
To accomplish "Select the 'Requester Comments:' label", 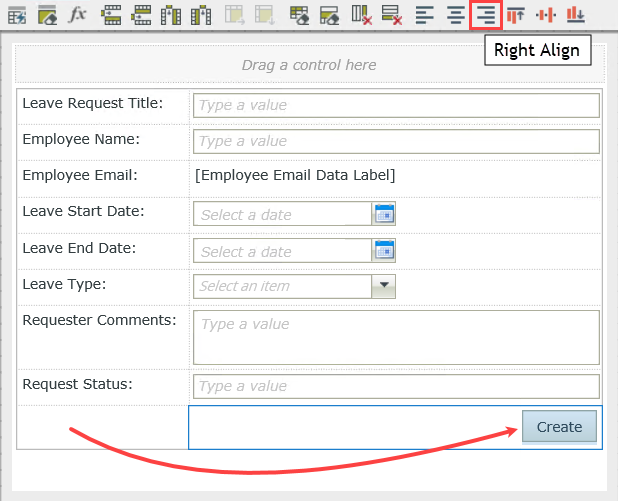I will pos(99,320).
